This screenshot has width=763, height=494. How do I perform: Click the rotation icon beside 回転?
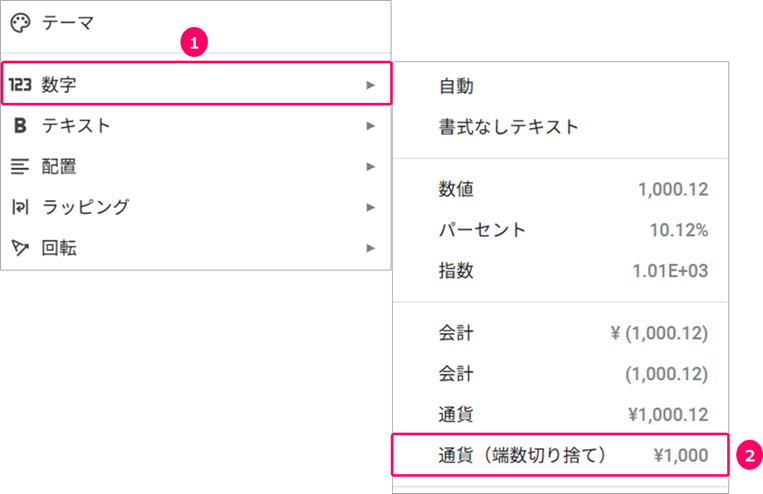(x=20, y=248)
